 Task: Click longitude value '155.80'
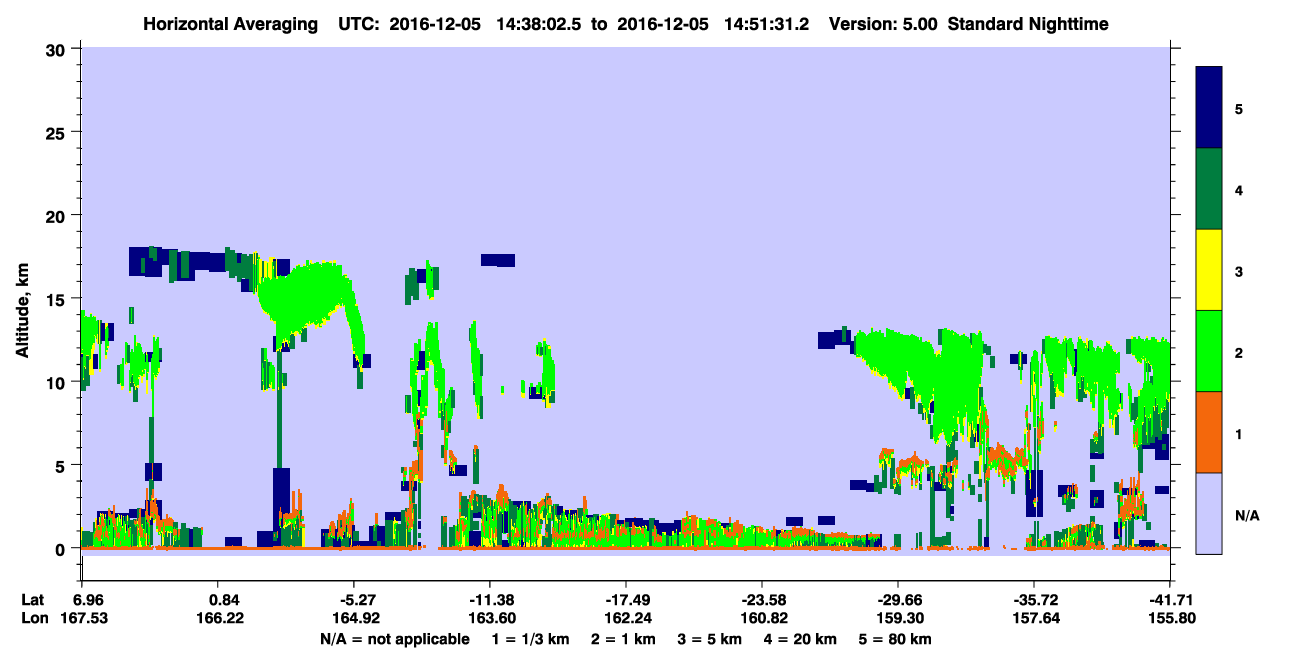[x=1170, y=618]
